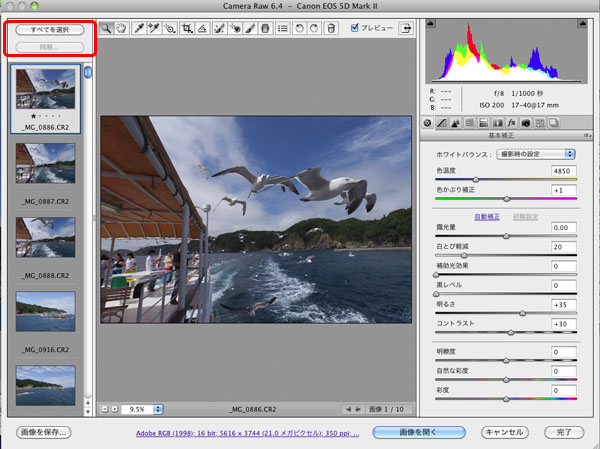The image size is (600, 449).
Task: Select the Hand tool
Action: [122, 29]
